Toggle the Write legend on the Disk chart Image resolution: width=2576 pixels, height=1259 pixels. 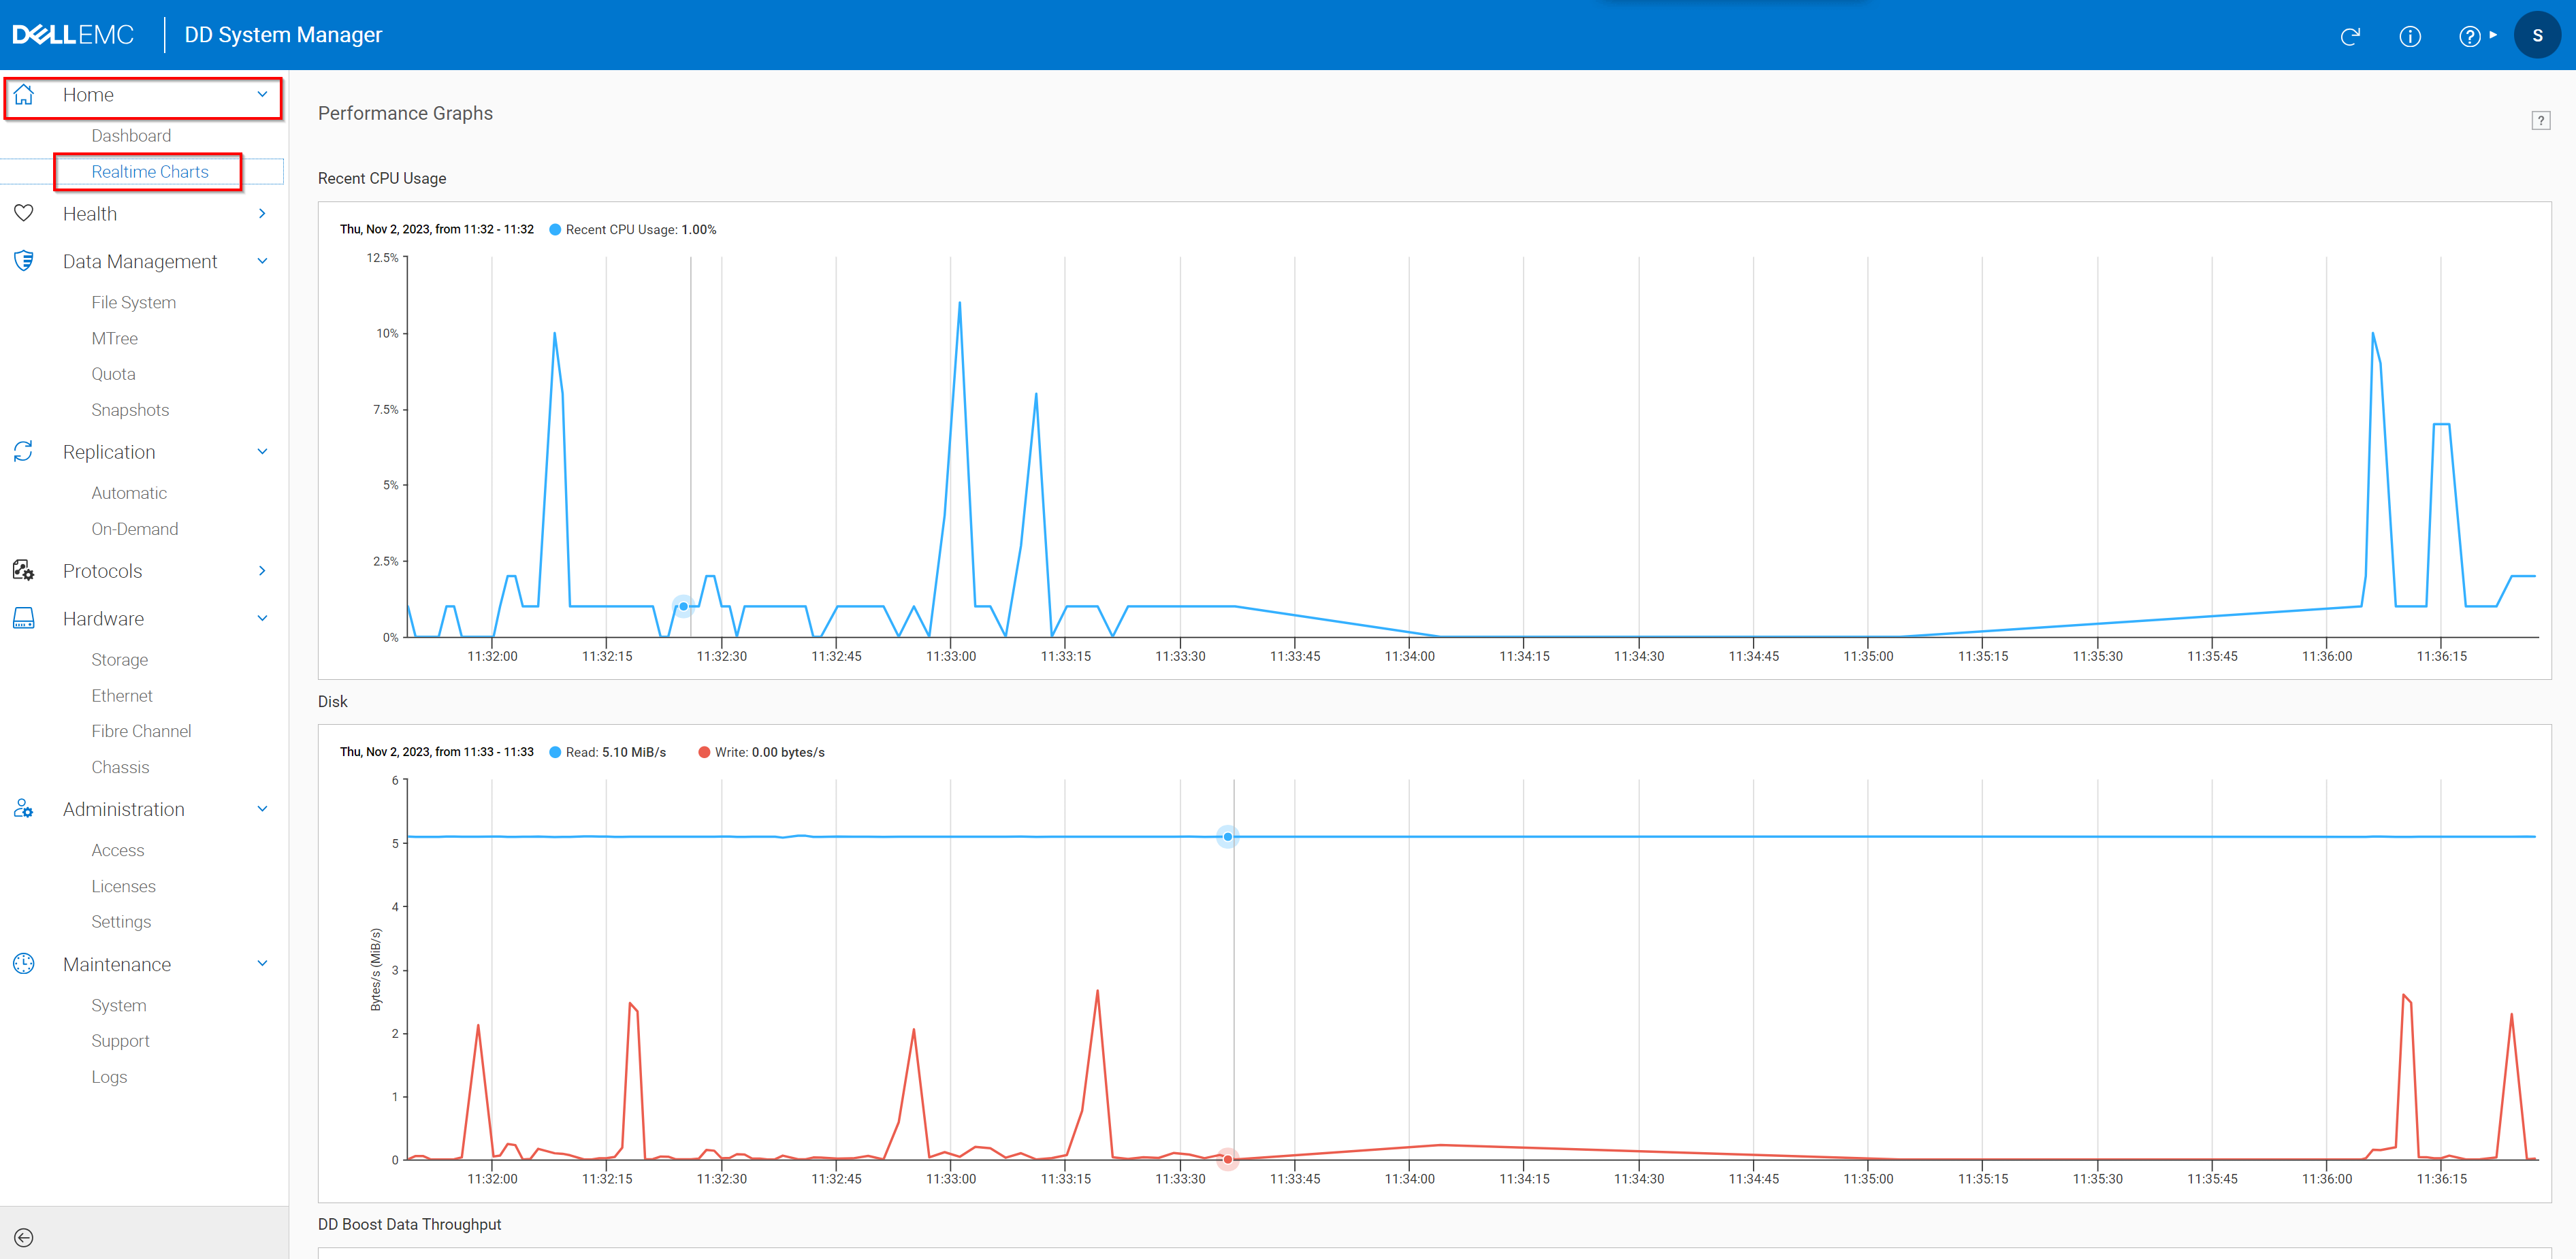762,751
